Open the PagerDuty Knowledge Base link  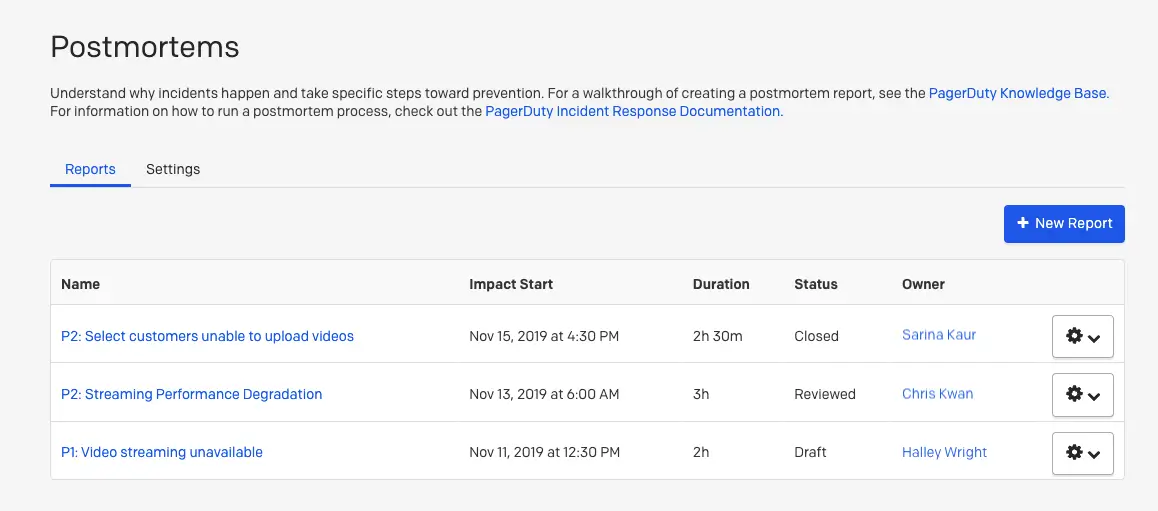point(1018,93)
